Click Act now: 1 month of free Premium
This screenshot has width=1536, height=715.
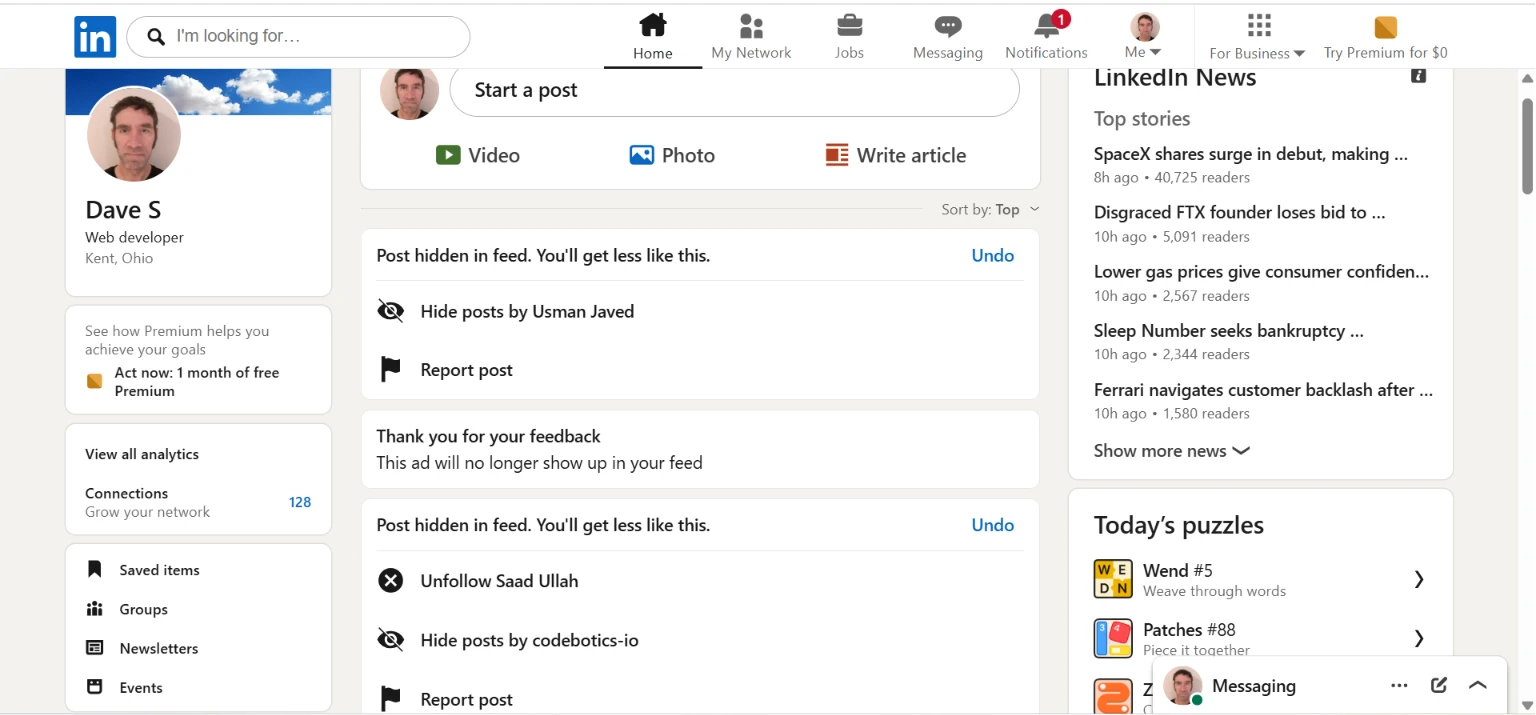click(197, 381)
